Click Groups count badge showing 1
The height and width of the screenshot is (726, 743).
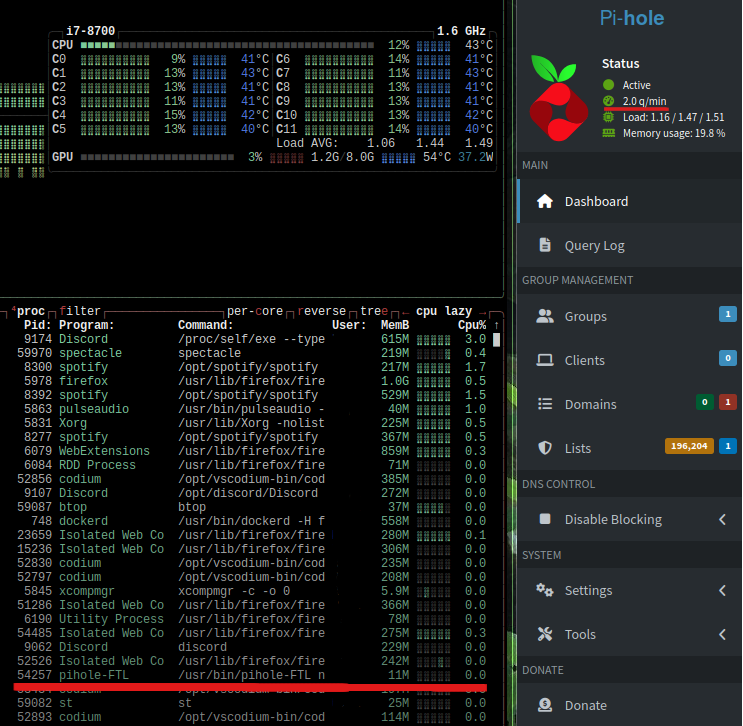pyautogui.click(x=728, y=314)
